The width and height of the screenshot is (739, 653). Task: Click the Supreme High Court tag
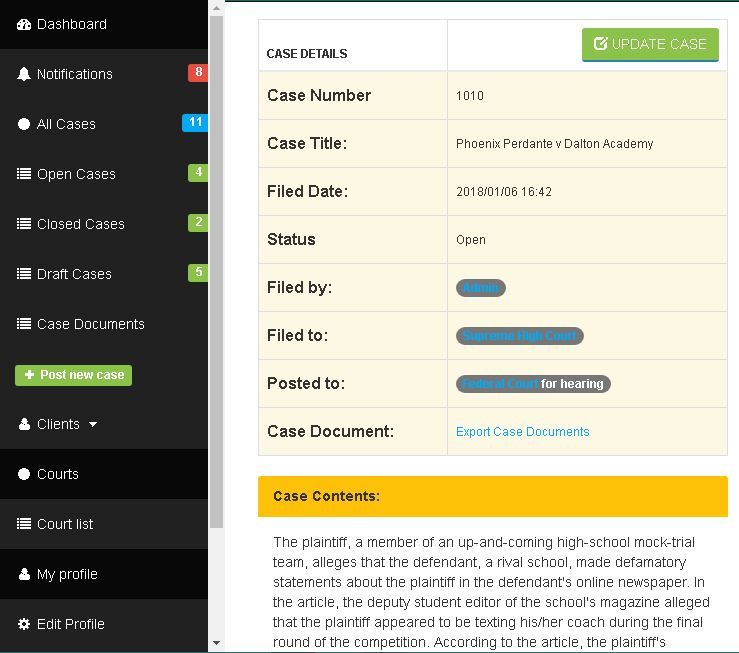pos(519,336)
